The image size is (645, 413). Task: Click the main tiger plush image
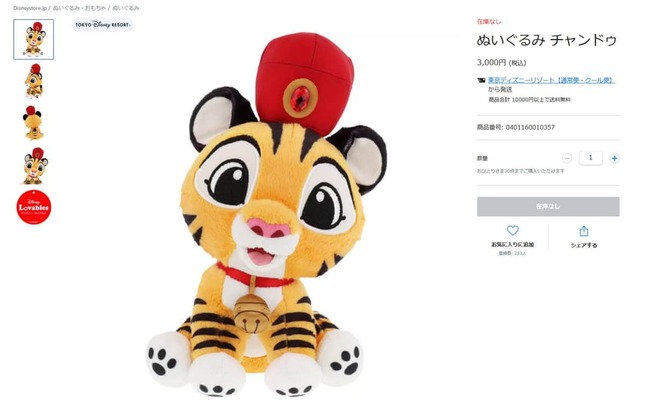268,220
